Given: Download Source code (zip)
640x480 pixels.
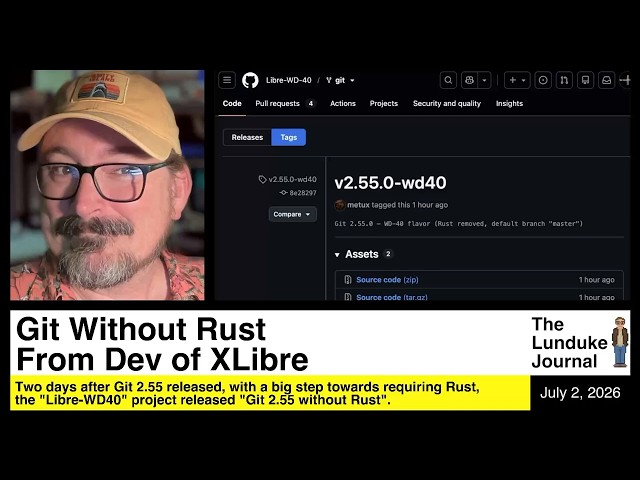Looking at the screenshot, I should pyautogui.click(x=387, y=280).
